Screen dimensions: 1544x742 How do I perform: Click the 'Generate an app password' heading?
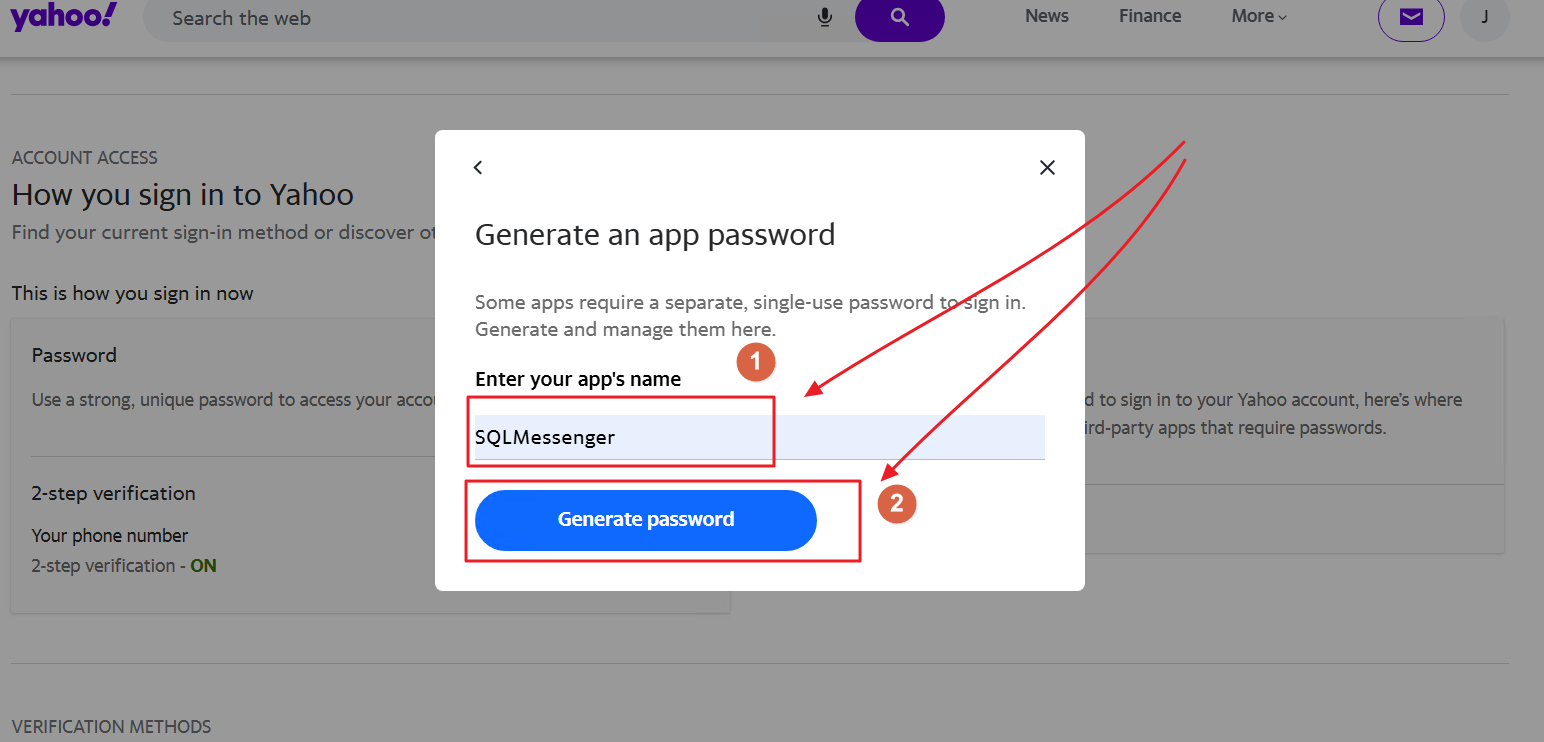[x=655, y=235]
